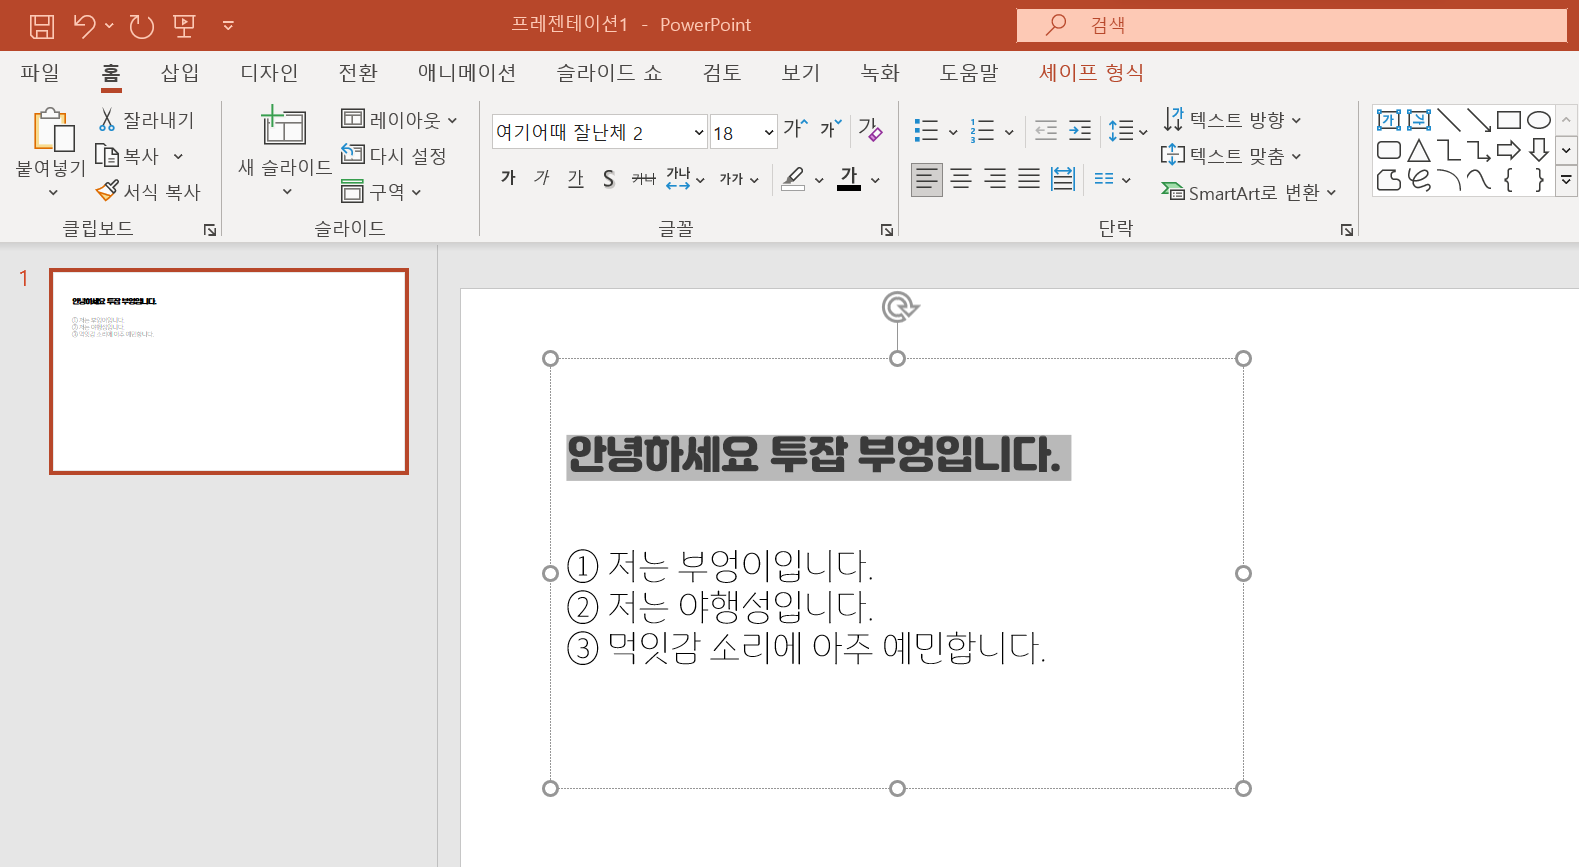This screenshot has width=1579, height=867.
Task: Select the rectangle shape in gallery
Action: point(1509,121)
